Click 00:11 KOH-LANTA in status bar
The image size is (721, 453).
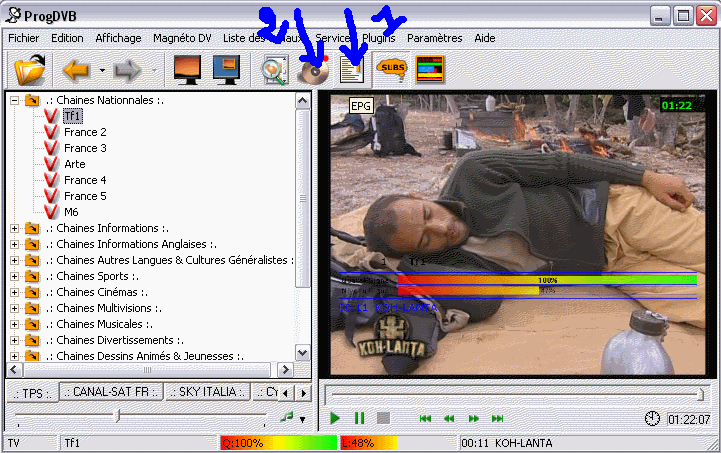[x=506, y=443]
